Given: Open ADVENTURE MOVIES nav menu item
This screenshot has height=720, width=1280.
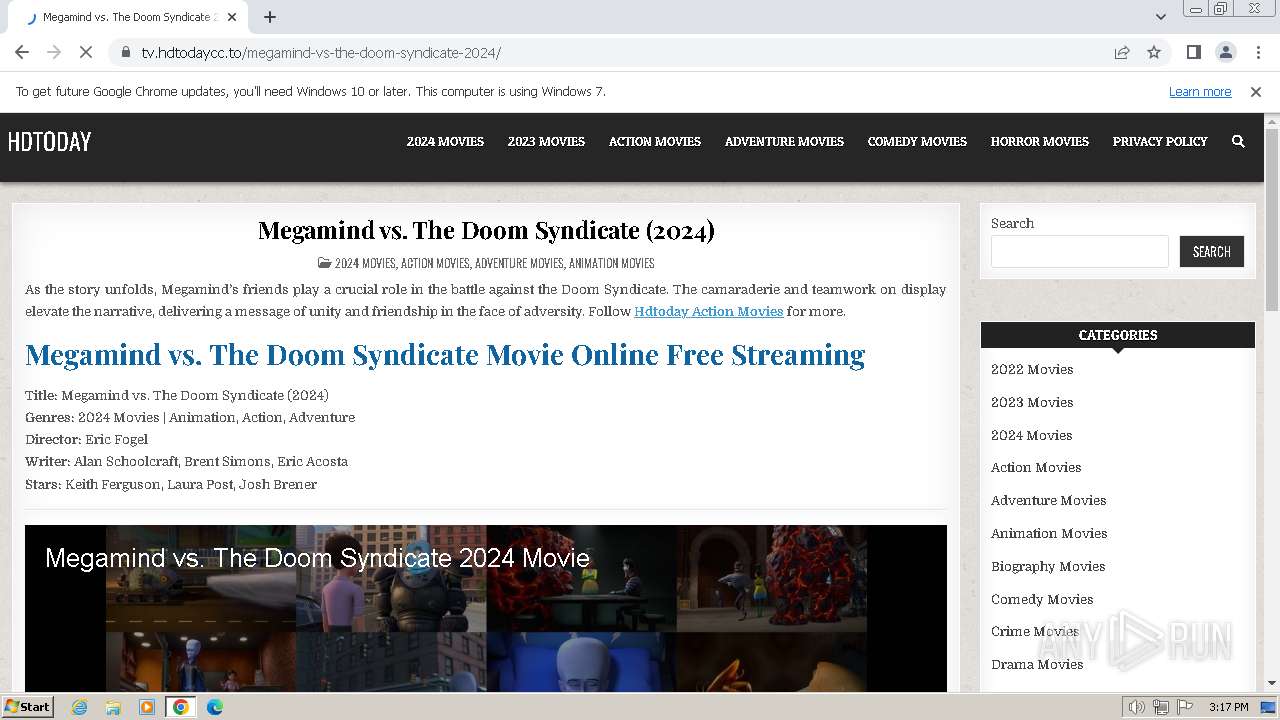Looking at the screenshot, I should pos(784,142).
